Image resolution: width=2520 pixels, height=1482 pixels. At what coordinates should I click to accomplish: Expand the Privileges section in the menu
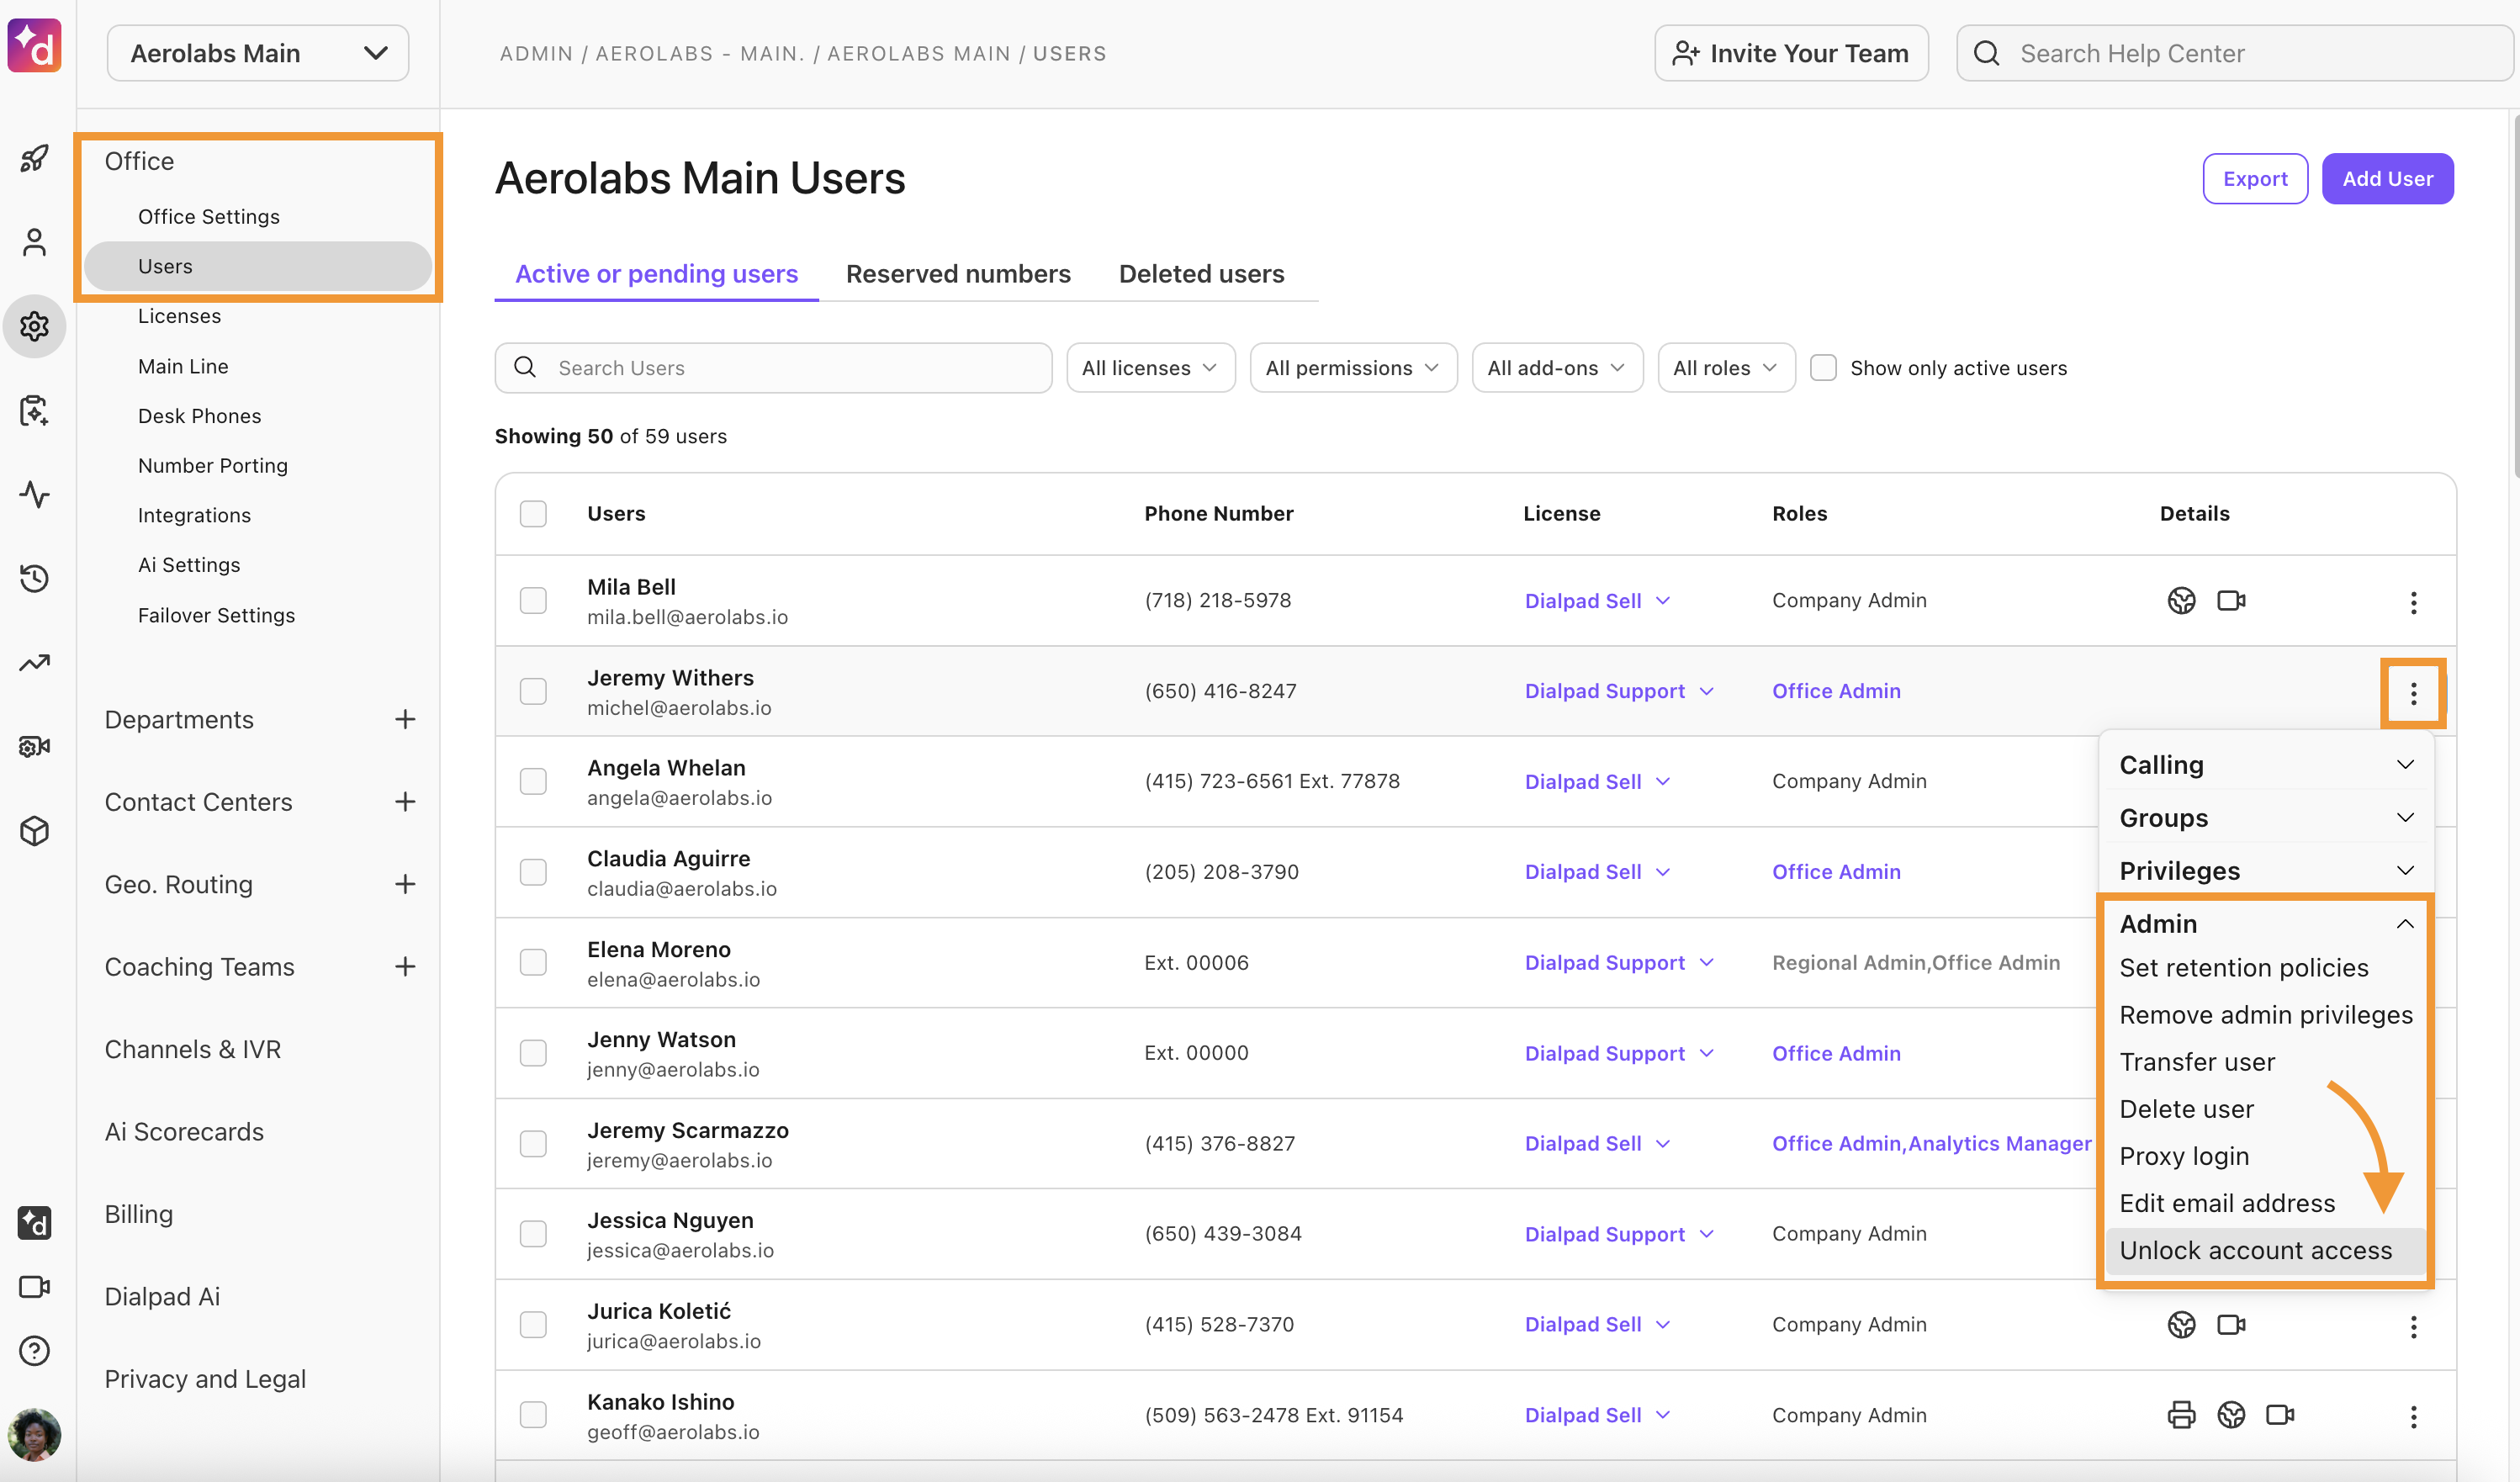coord(2265,871)
